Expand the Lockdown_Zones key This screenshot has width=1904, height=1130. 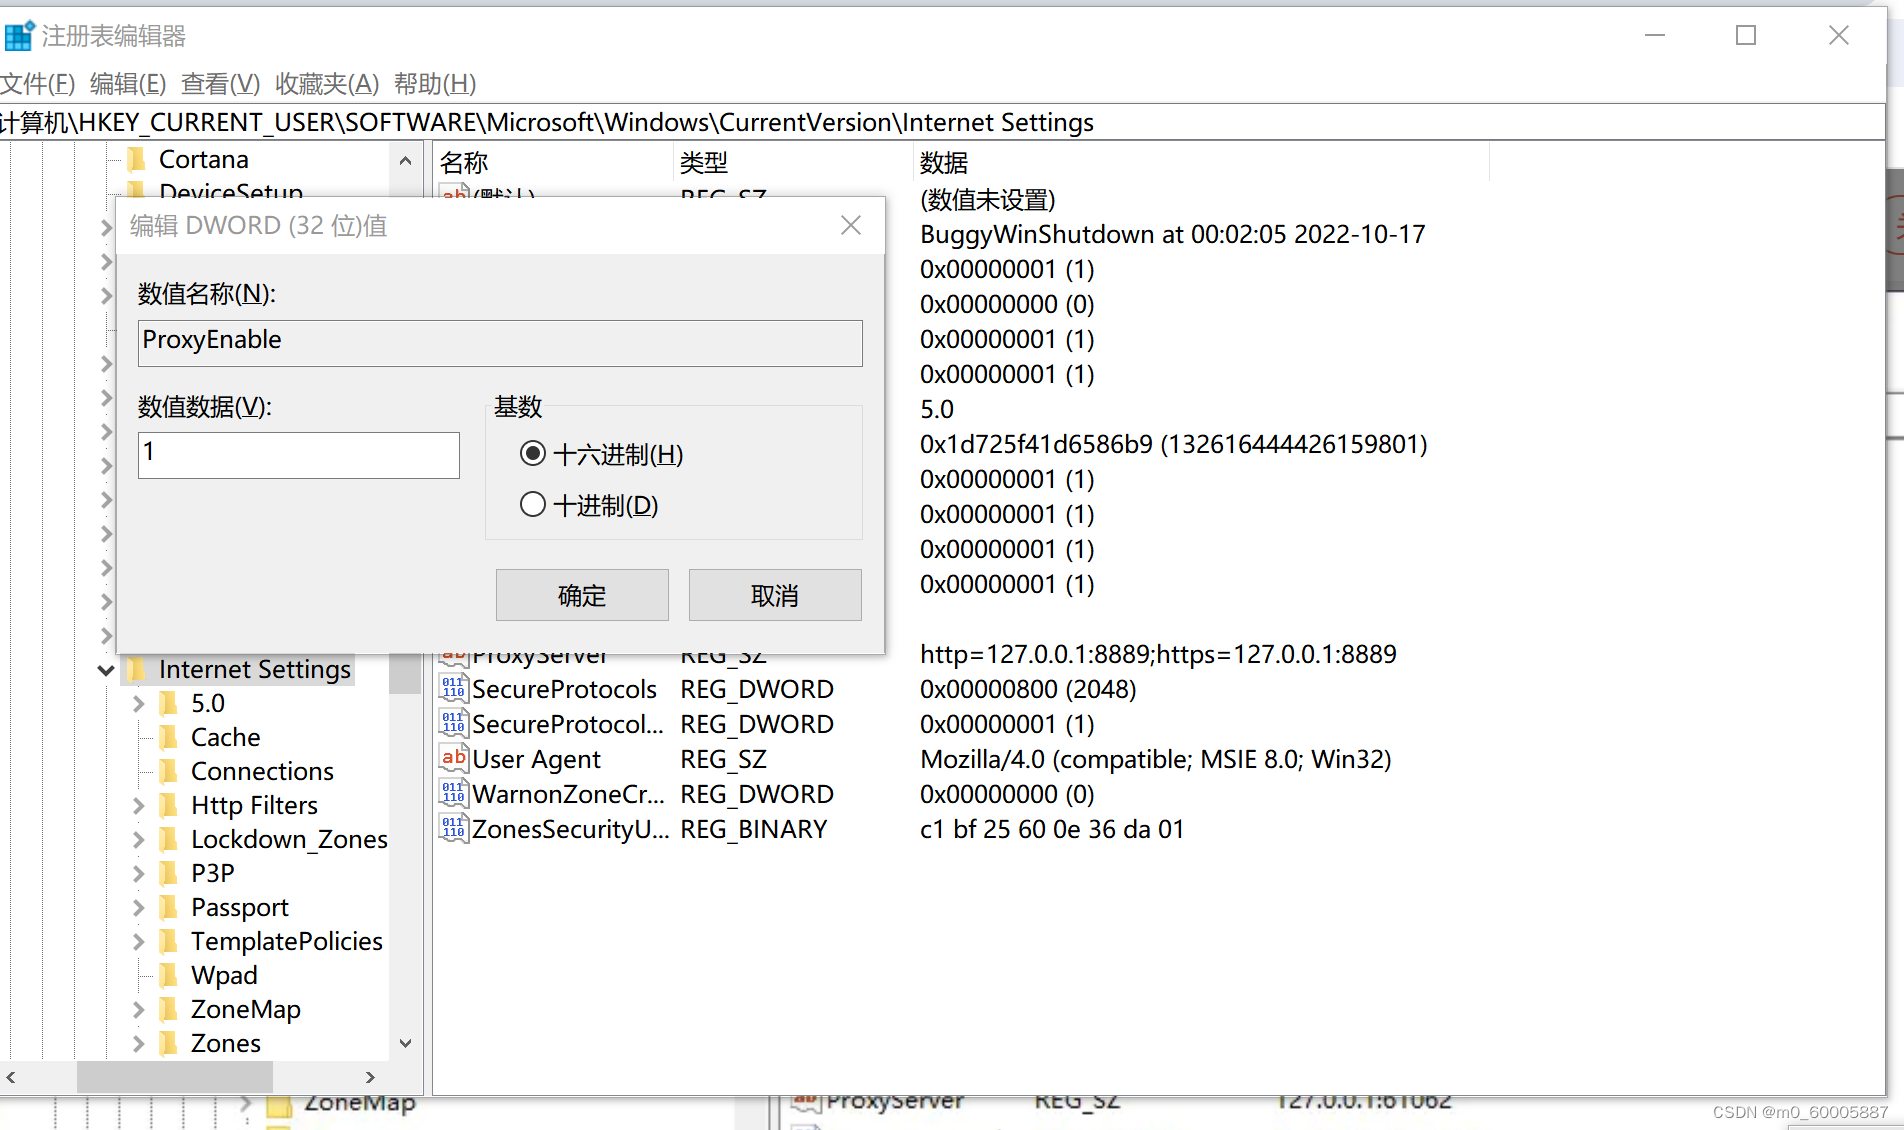(138, 838)
